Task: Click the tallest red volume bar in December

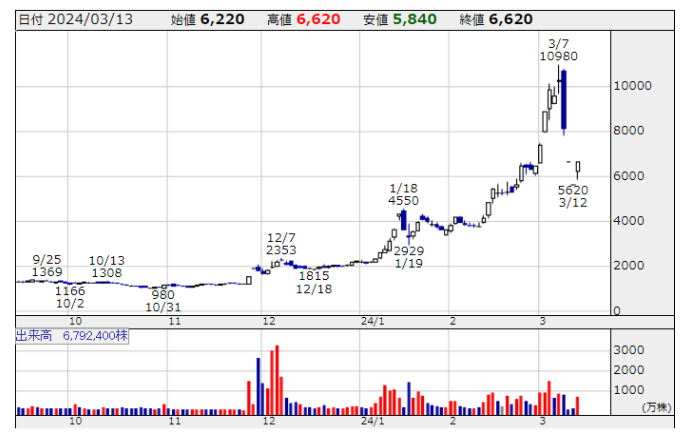Action: click(276, 380)
